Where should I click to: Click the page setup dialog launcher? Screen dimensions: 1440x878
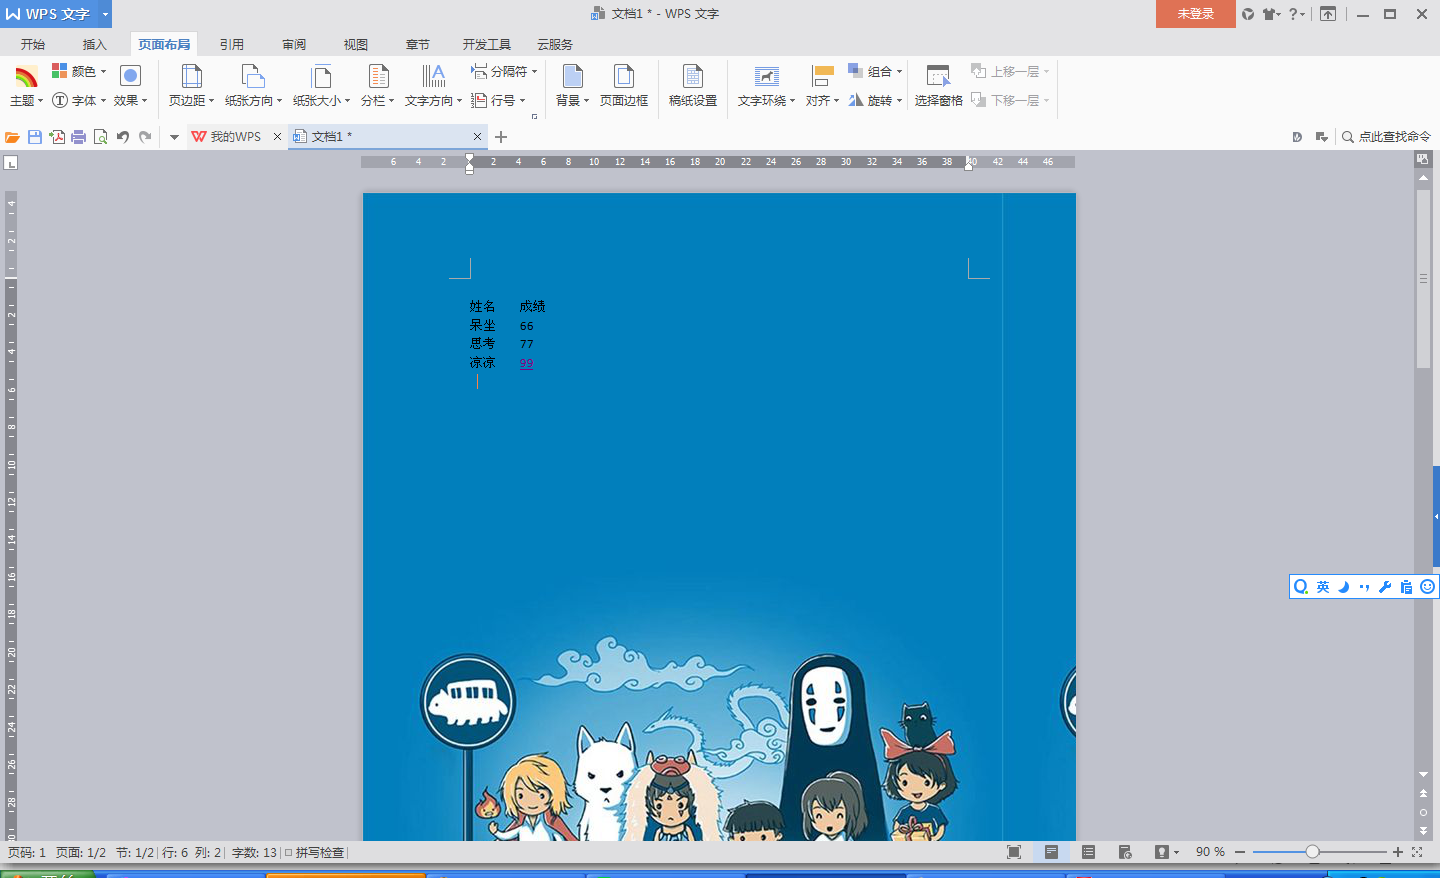coord(534,116)
